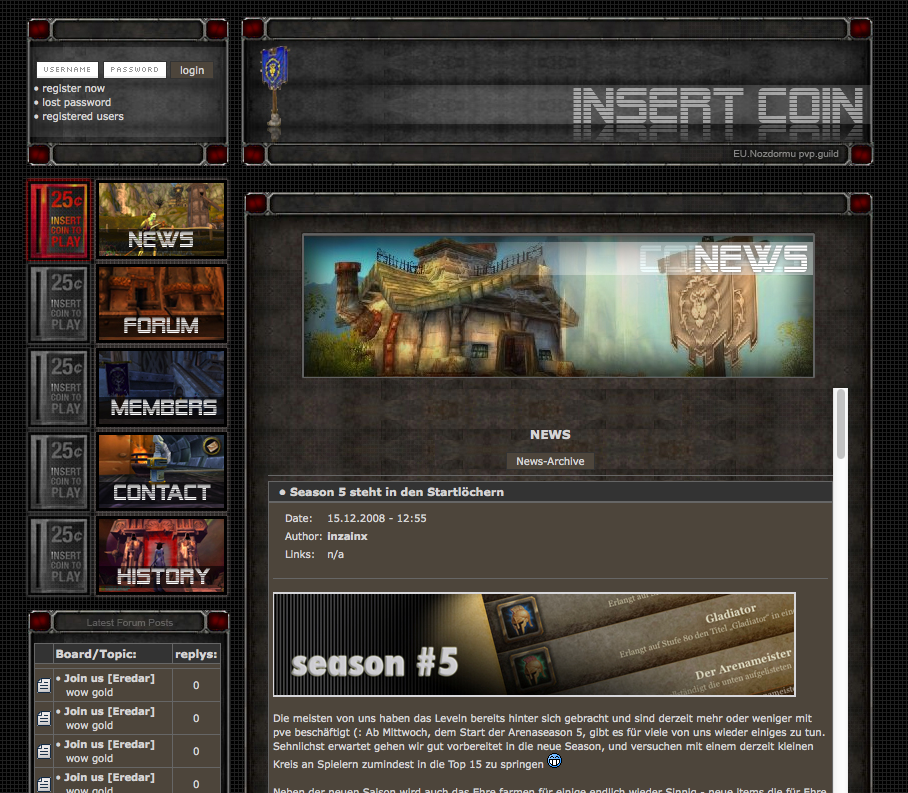Viewport: 908px width, 793px height.
Task: Click the News header banner image
Action: point(558,305)
